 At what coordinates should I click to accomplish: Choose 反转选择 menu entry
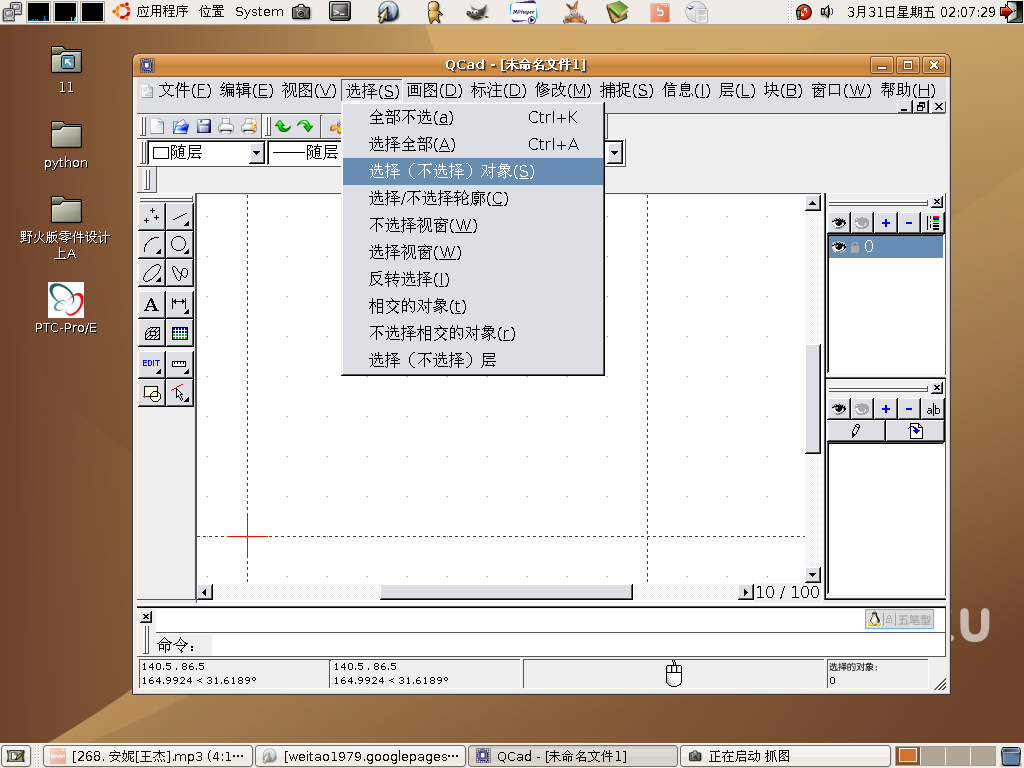[x=473, y=279]
